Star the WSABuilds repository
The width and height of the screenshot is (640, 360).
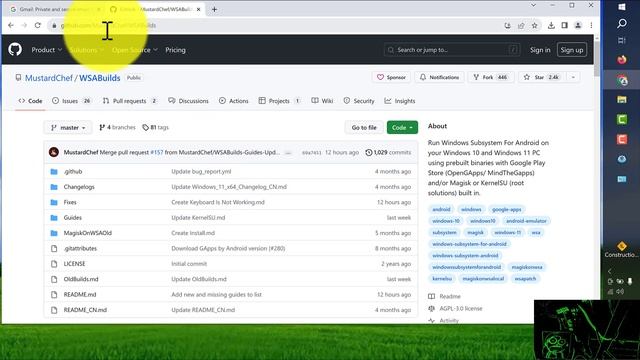(x=542, y=77)
